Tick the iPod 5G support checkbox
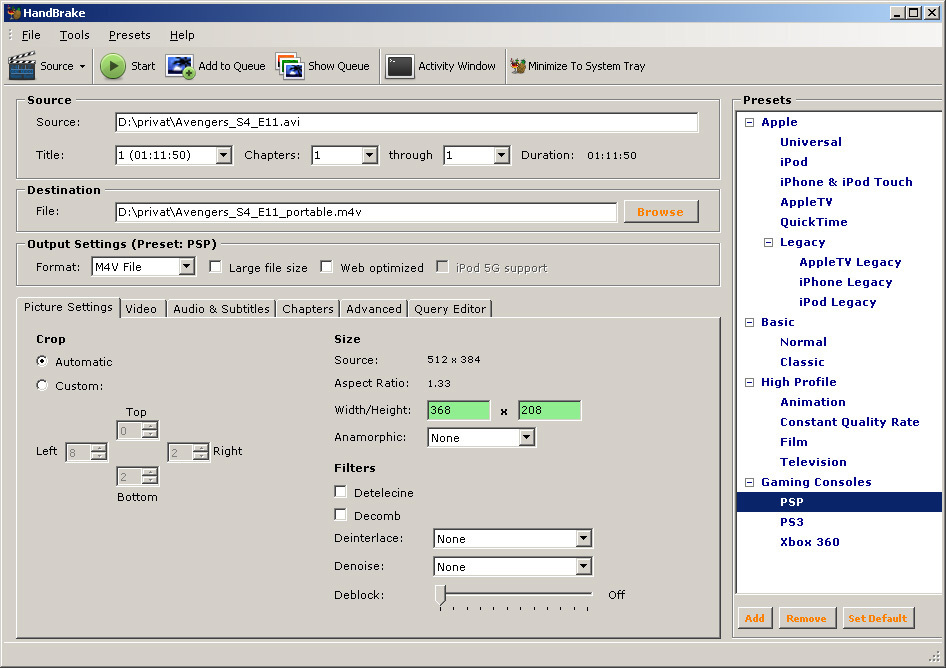Viewport: 946px width, 668px height. [x=442, y=267]
